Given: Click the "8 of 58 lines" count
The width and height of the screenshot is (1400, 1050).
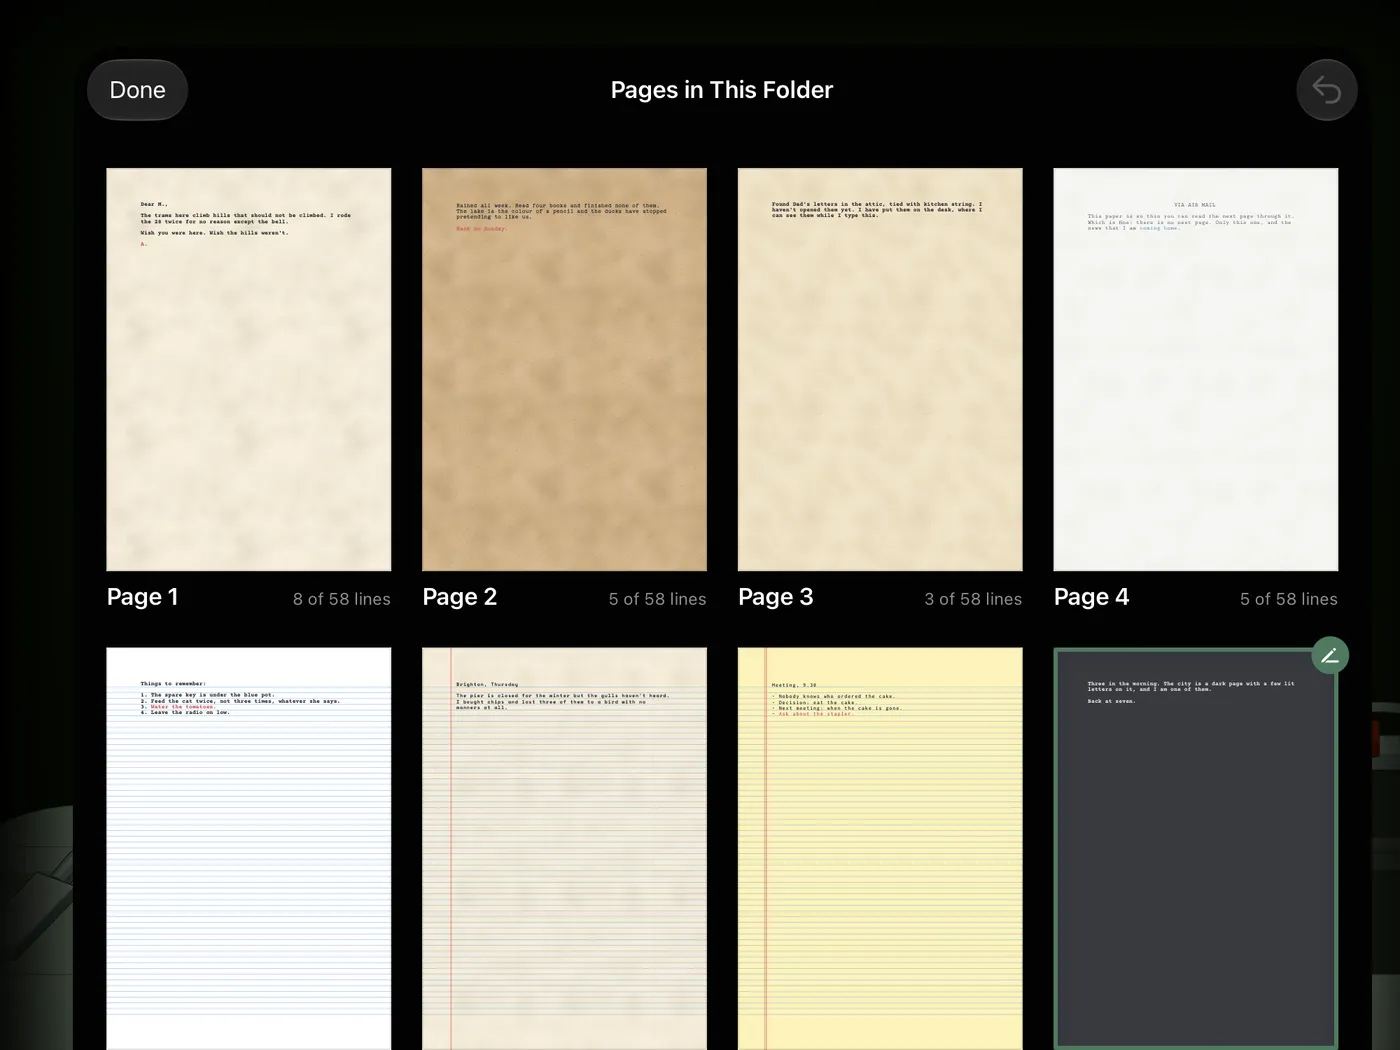Looking at the screenshot, I should pos(342,599).
